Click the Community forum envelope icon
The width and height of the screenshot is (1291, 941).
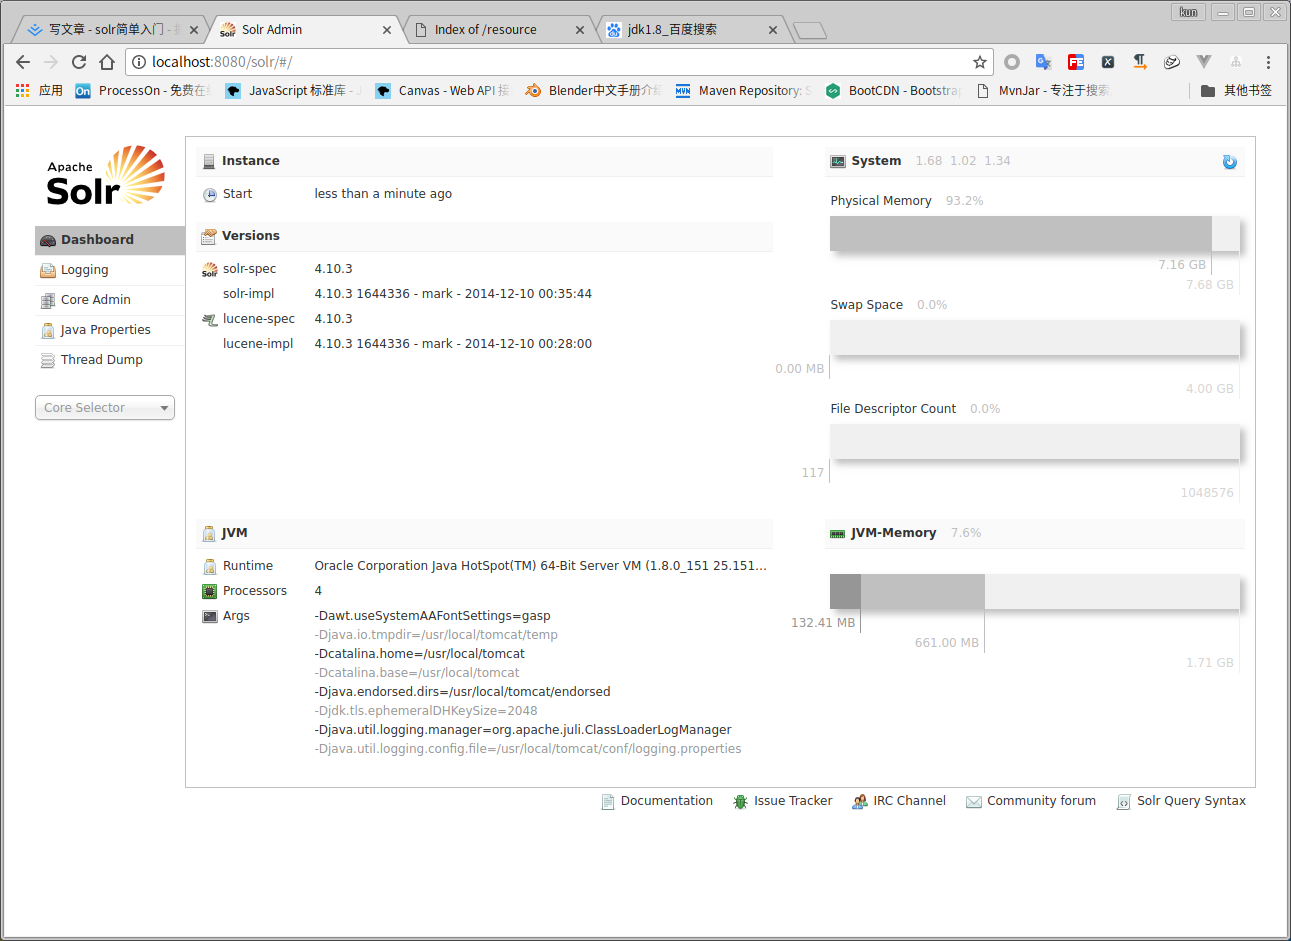coord(974,802)
